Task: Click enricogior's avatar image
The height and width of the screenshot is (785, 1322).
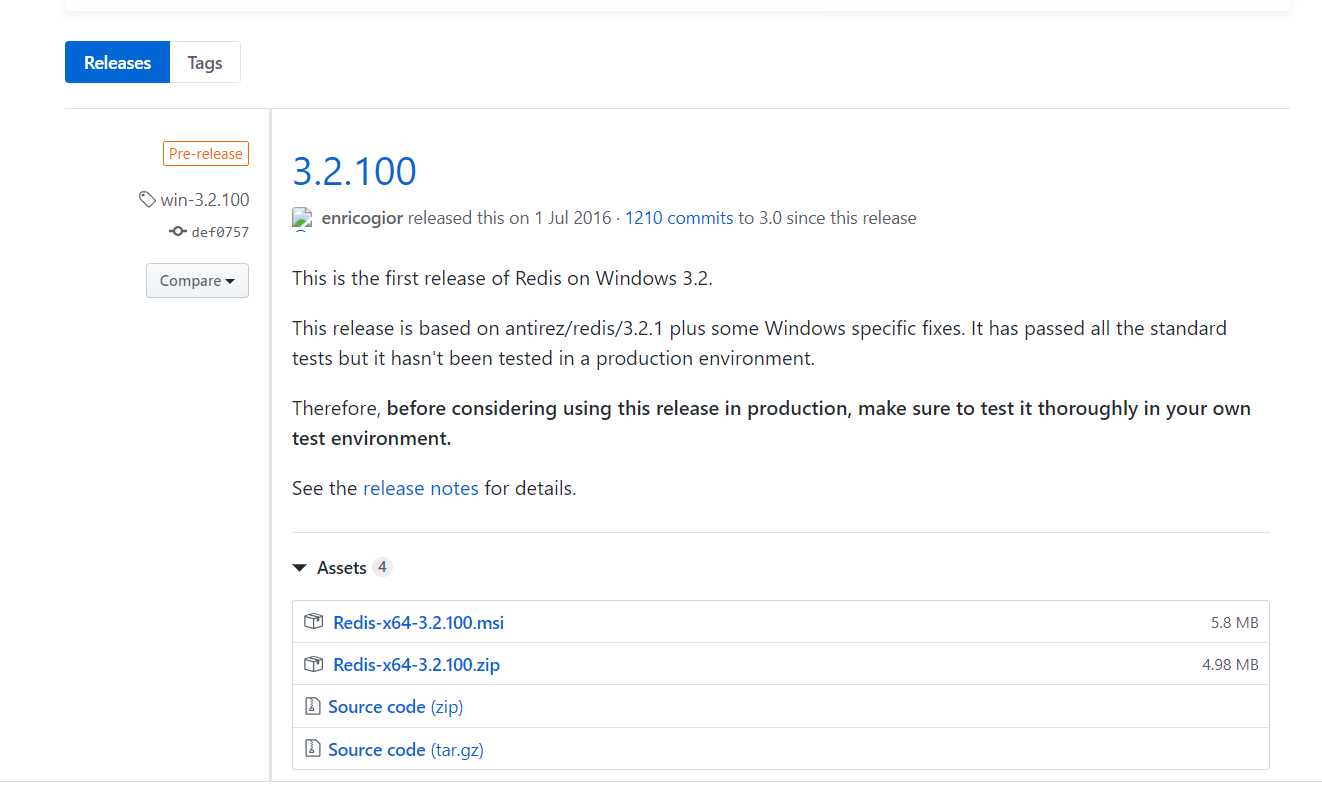Action: tap(302, 218)
